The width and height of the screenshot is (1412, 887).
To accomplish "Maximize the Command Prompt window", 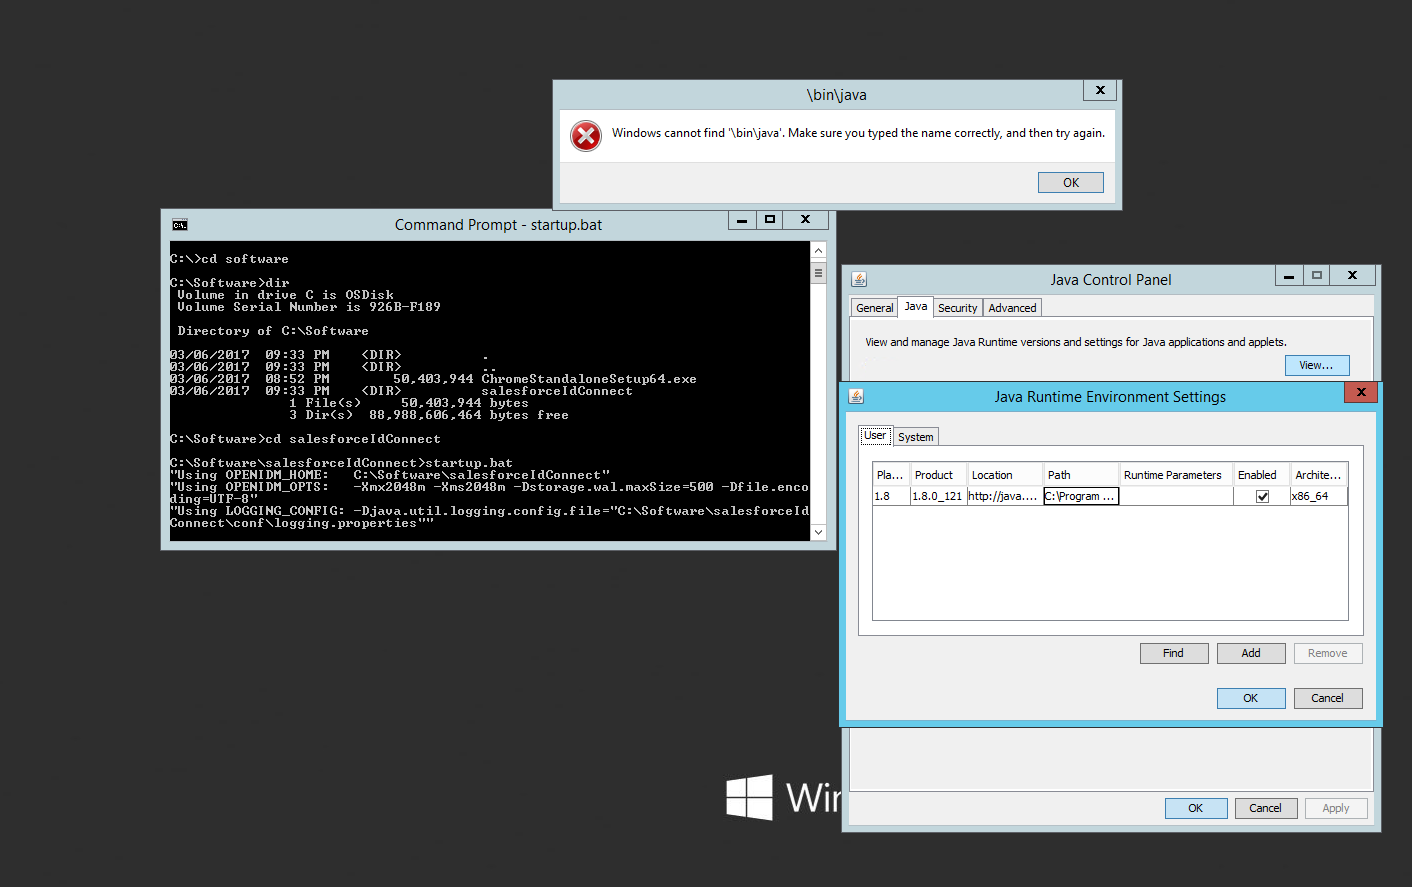I will pyautogui.click(x=769, y=219).
